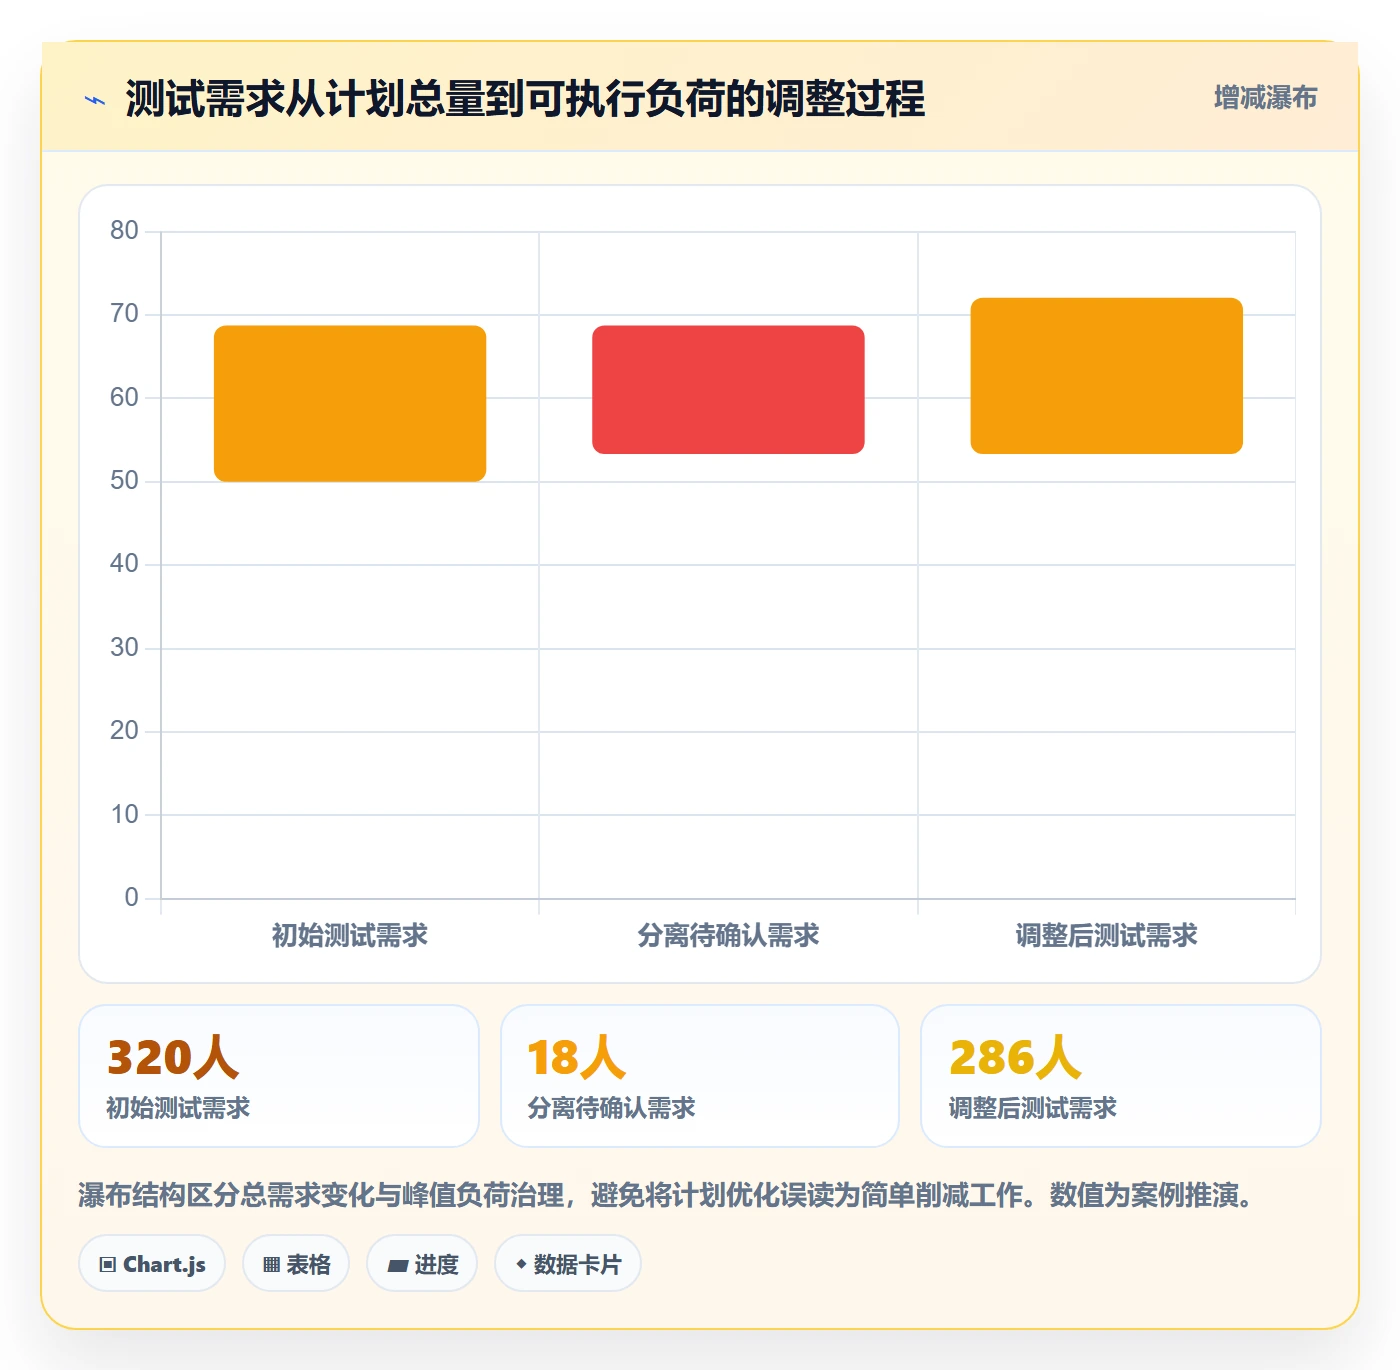Click the 18人 stat value
The width and height of the screenshot is (1400, 1370).
coord(576,1057)
